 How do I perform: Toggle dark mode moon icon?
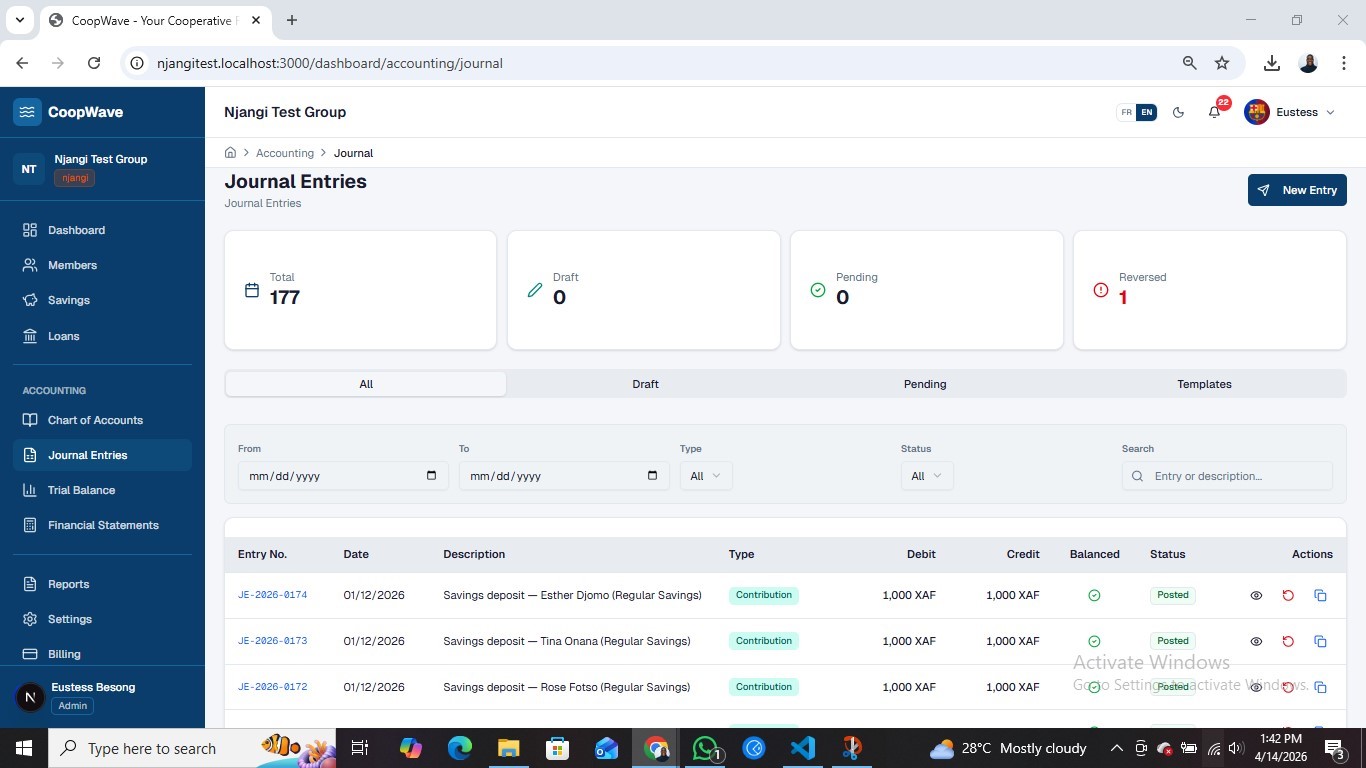pos(1178,112)
